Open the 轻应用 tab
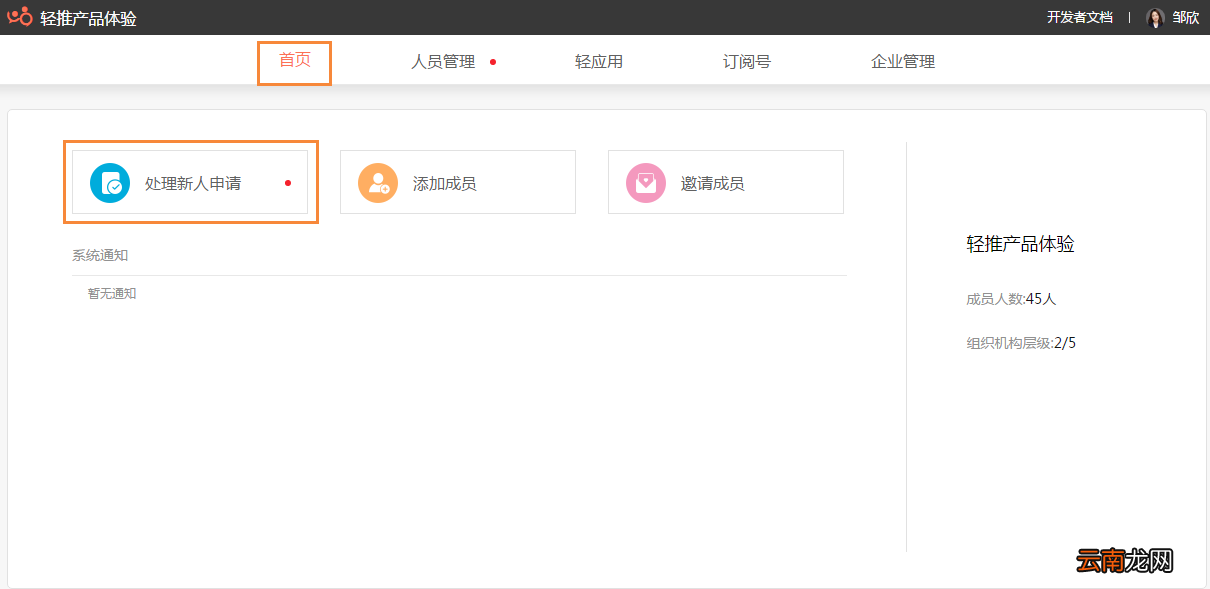This screenshot has height=589, width=1210. click(599, 62)
